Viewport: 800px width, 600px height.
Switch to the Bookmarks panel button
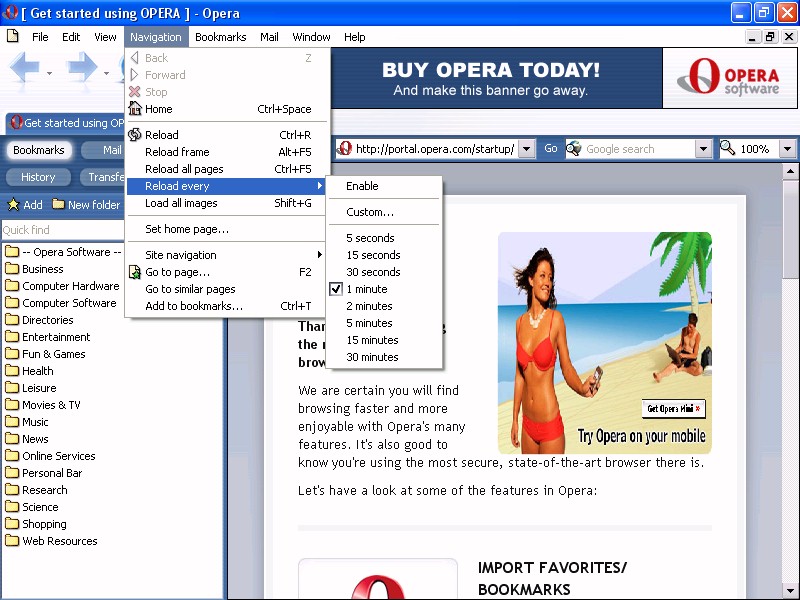pyautogui.click(x=39, y=149)
